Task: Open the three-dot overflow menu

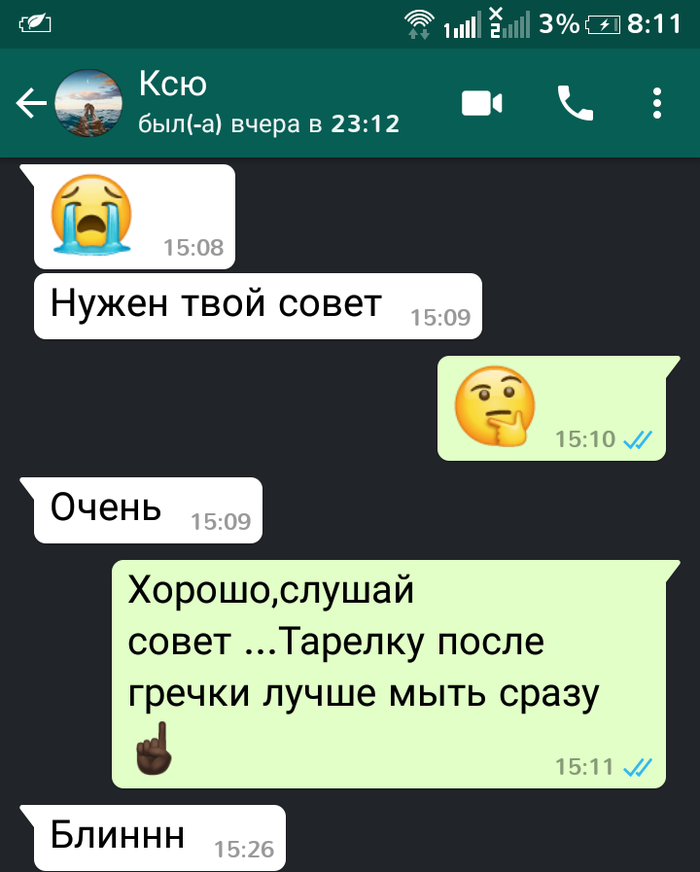Action: pyautogui.click(x=657, y=103)
